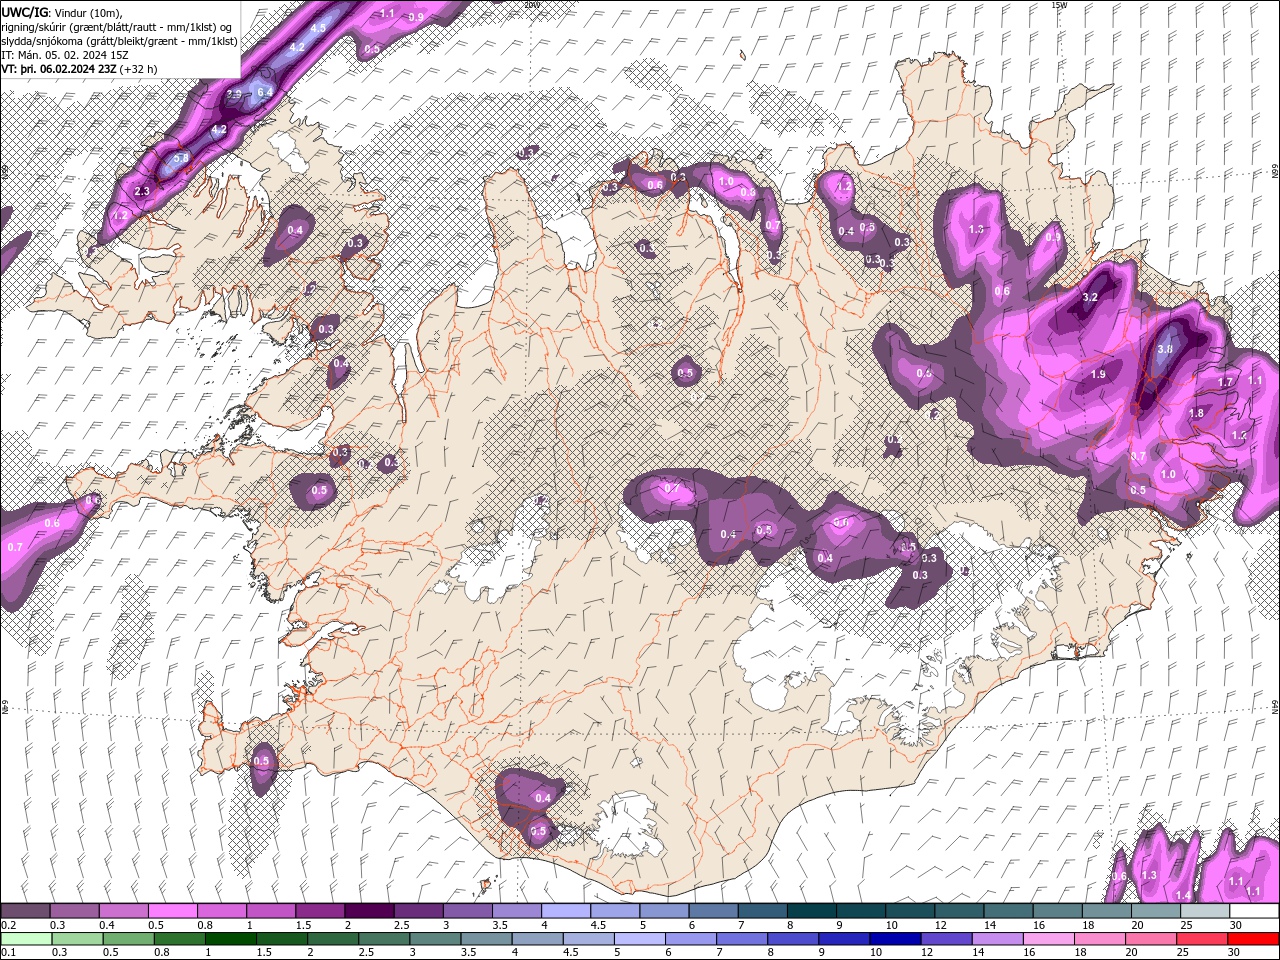Click the 6.4 precipitation value on the map
Viewport: 1280px width, 960px height.
coord(265,92)
